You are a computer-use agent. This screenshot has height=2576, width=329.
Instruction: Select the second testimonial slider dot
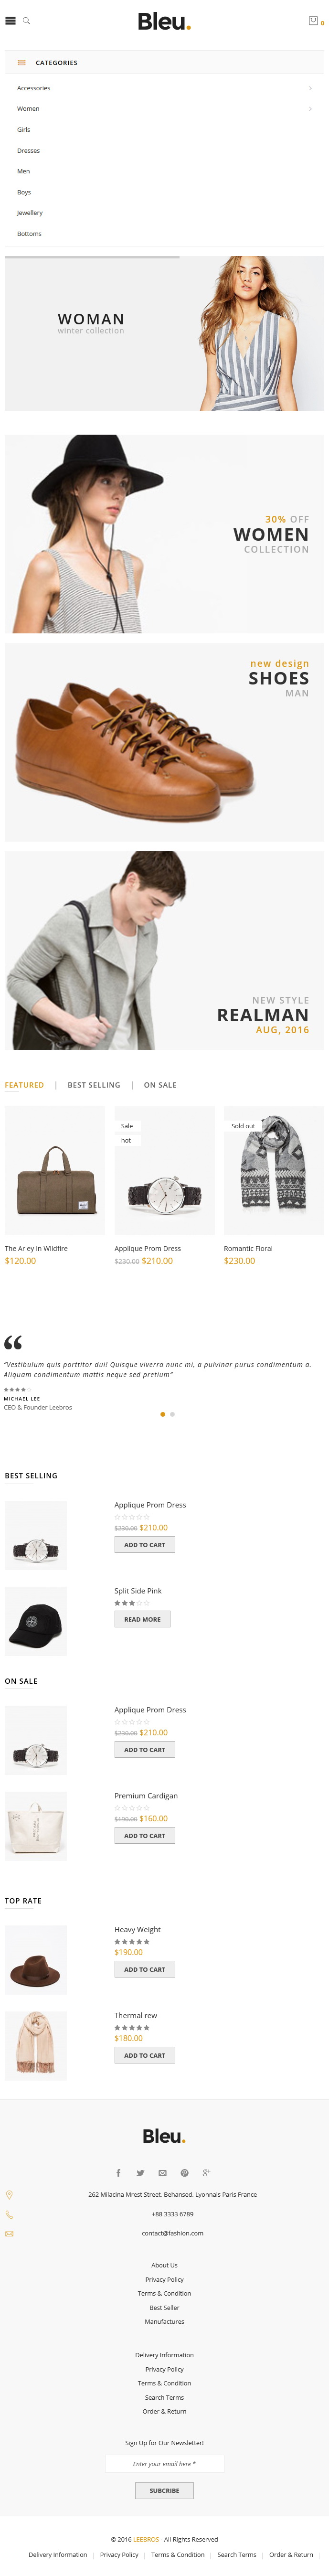172,1414
